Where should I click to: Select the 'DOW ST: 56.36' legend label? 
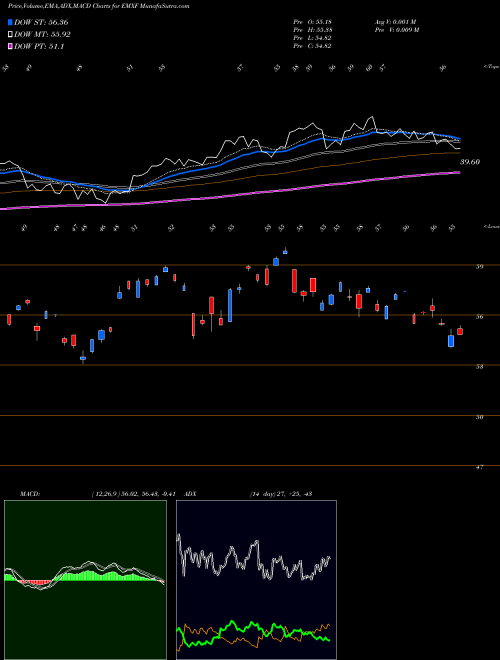click(41, 23)
